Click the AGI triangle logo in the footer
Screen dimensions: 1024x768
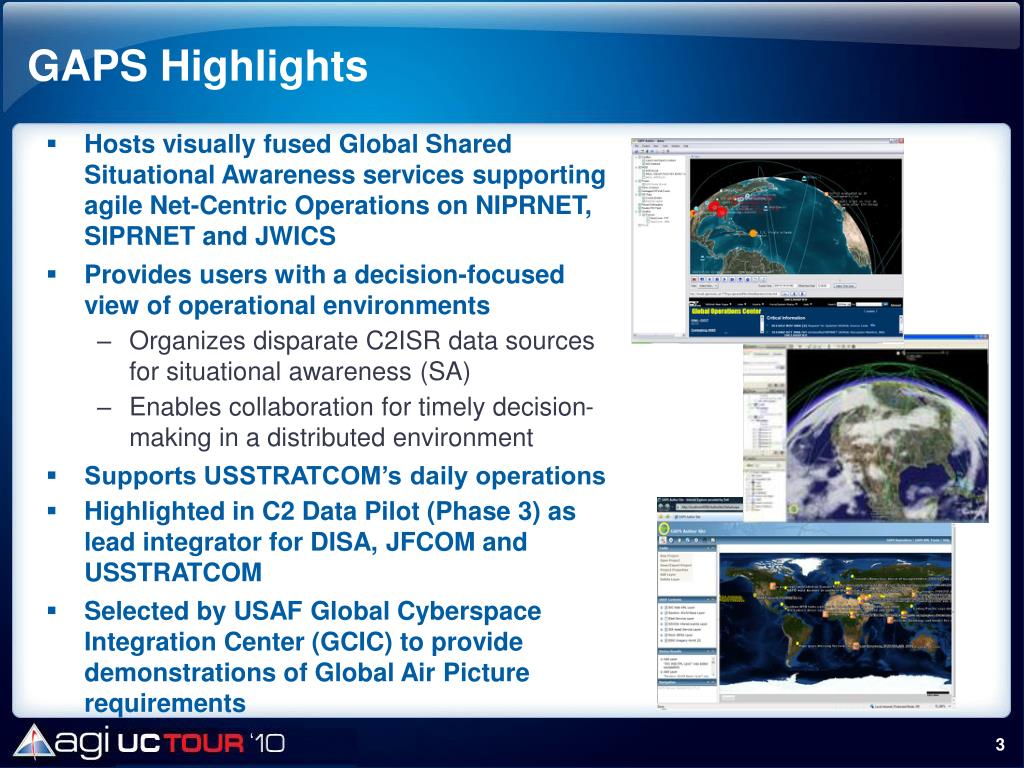pyautogui.click(x=34, y=743)
